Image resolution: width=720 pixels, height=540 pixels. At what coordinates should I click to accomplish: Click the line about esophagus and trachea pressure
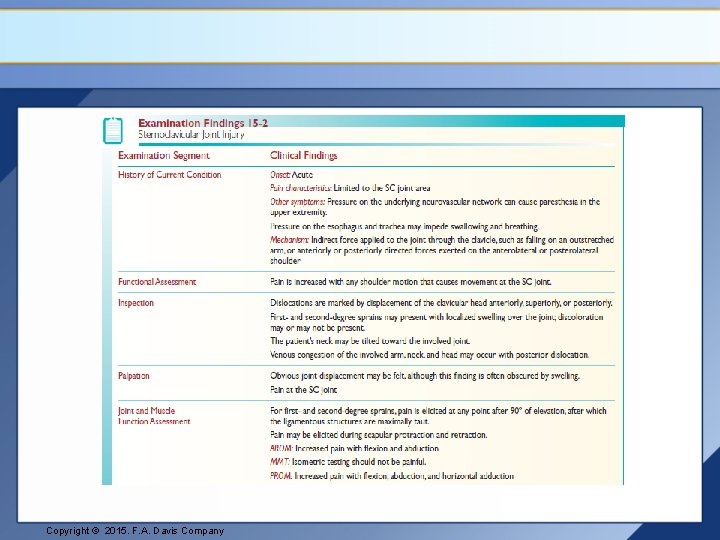tap(404, 226)
